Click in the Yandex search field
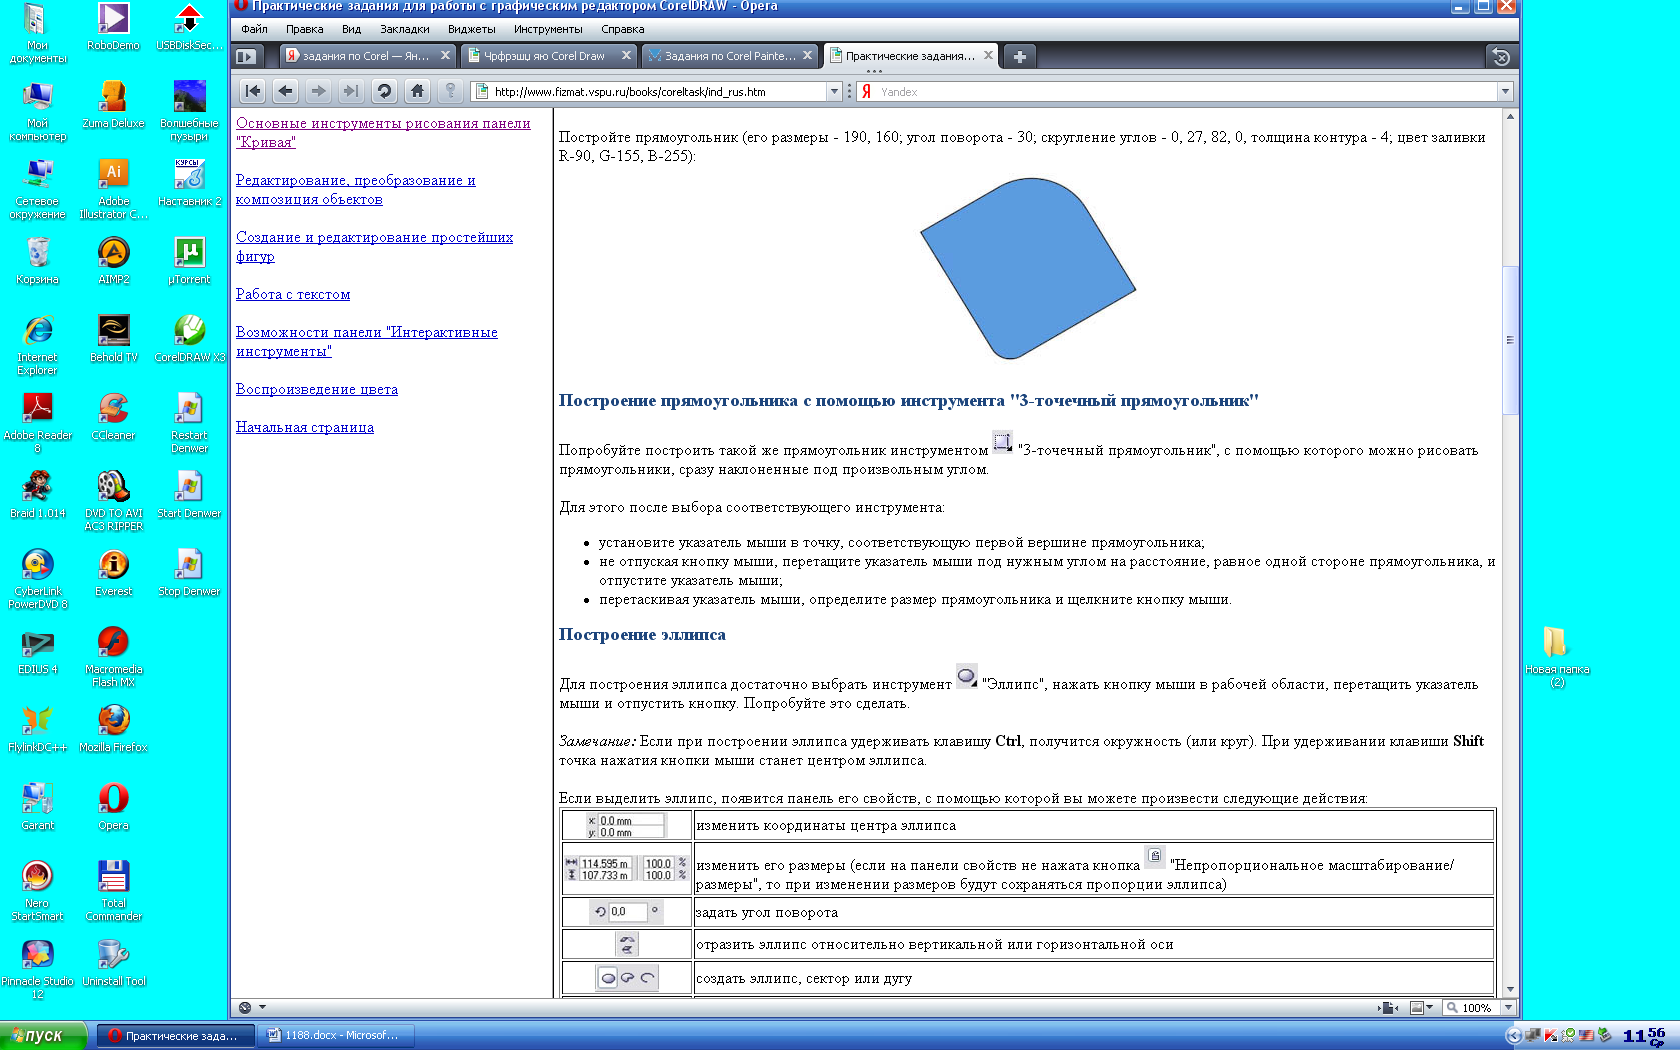 click(1186, 91)
